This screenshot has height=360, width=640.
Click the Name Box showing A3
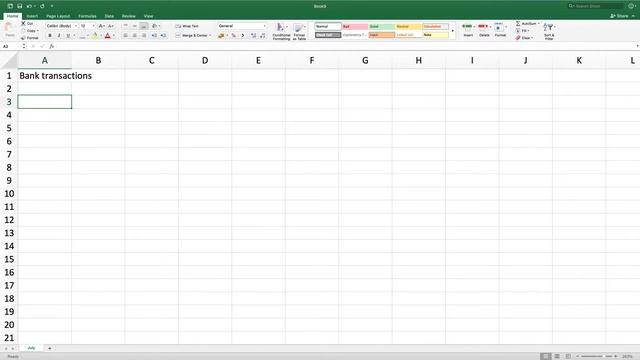point(12,47)
